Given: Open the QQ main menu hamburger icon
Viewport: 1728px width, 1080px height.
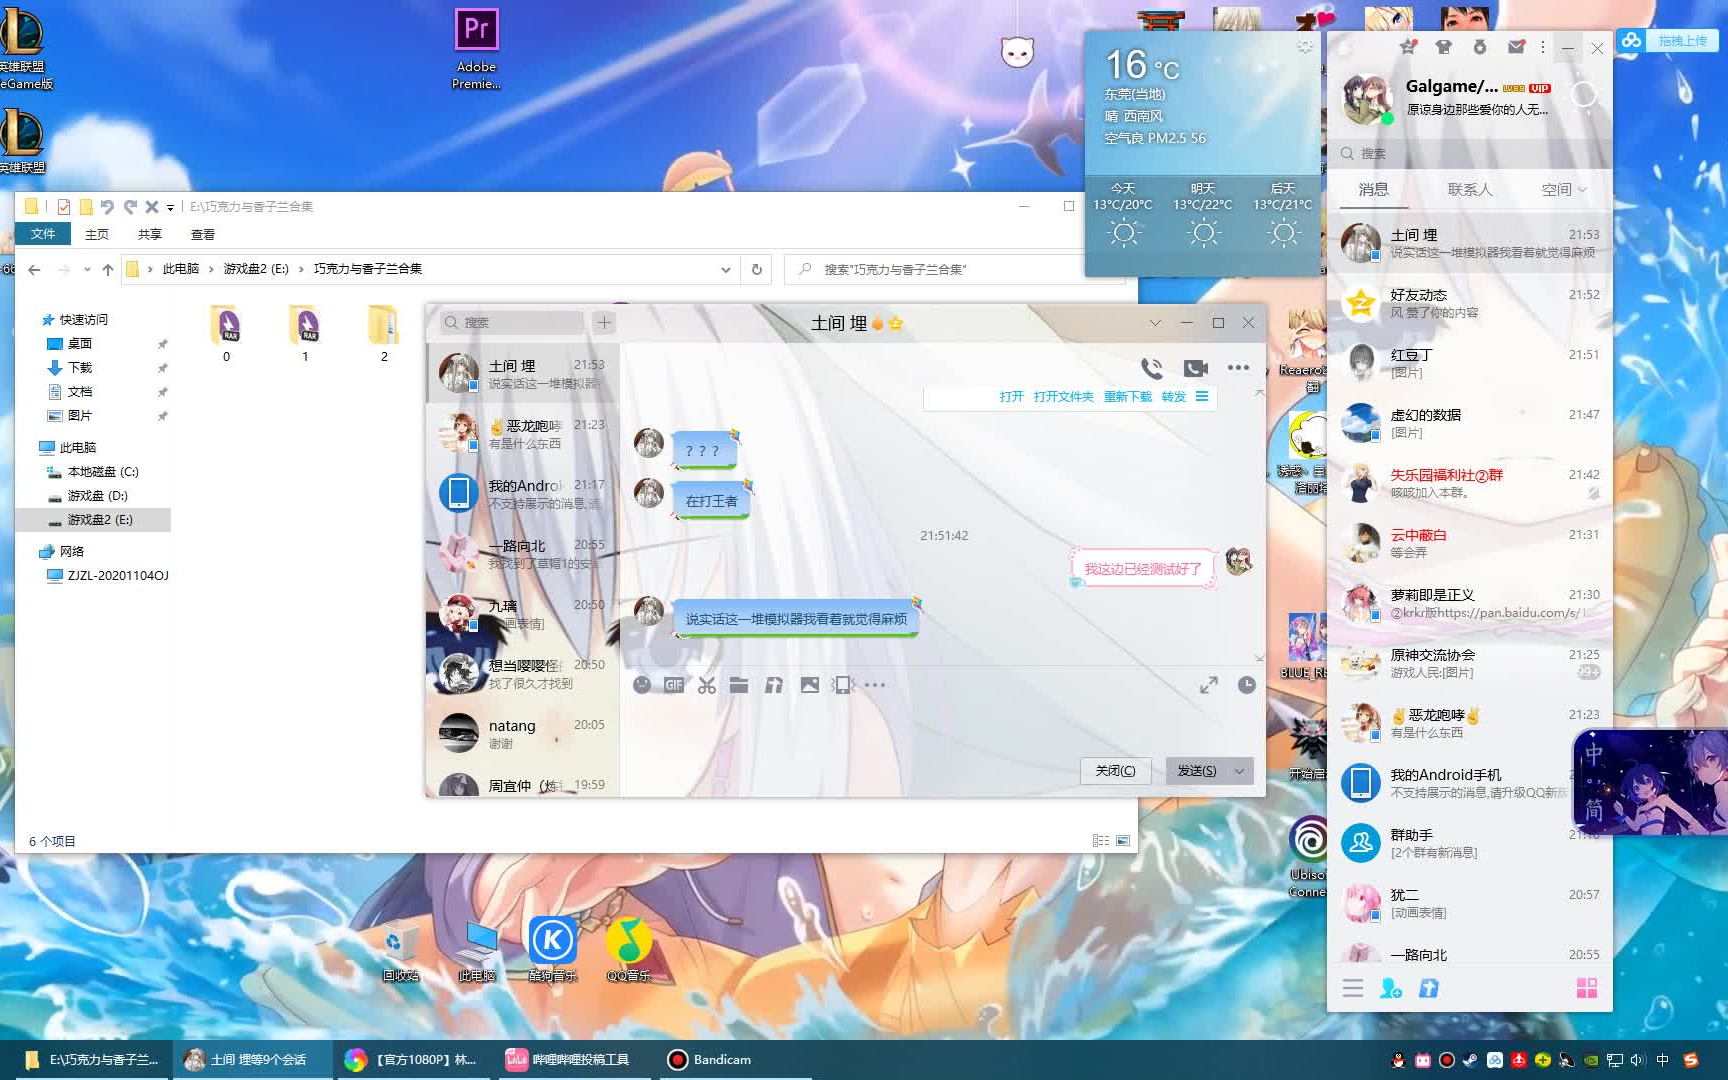Looking at the screenshot, I should tap(1353, 988).
